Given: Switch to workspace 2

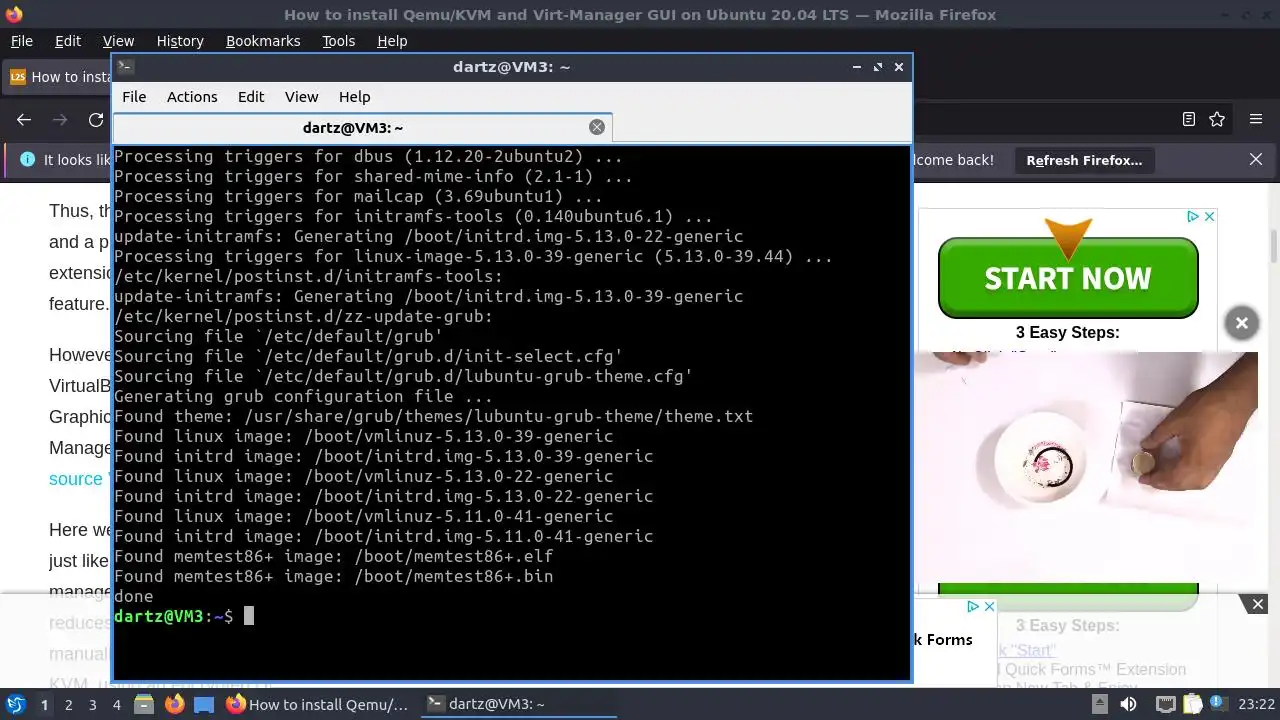Looking at the screenshot, I should 68,704.
